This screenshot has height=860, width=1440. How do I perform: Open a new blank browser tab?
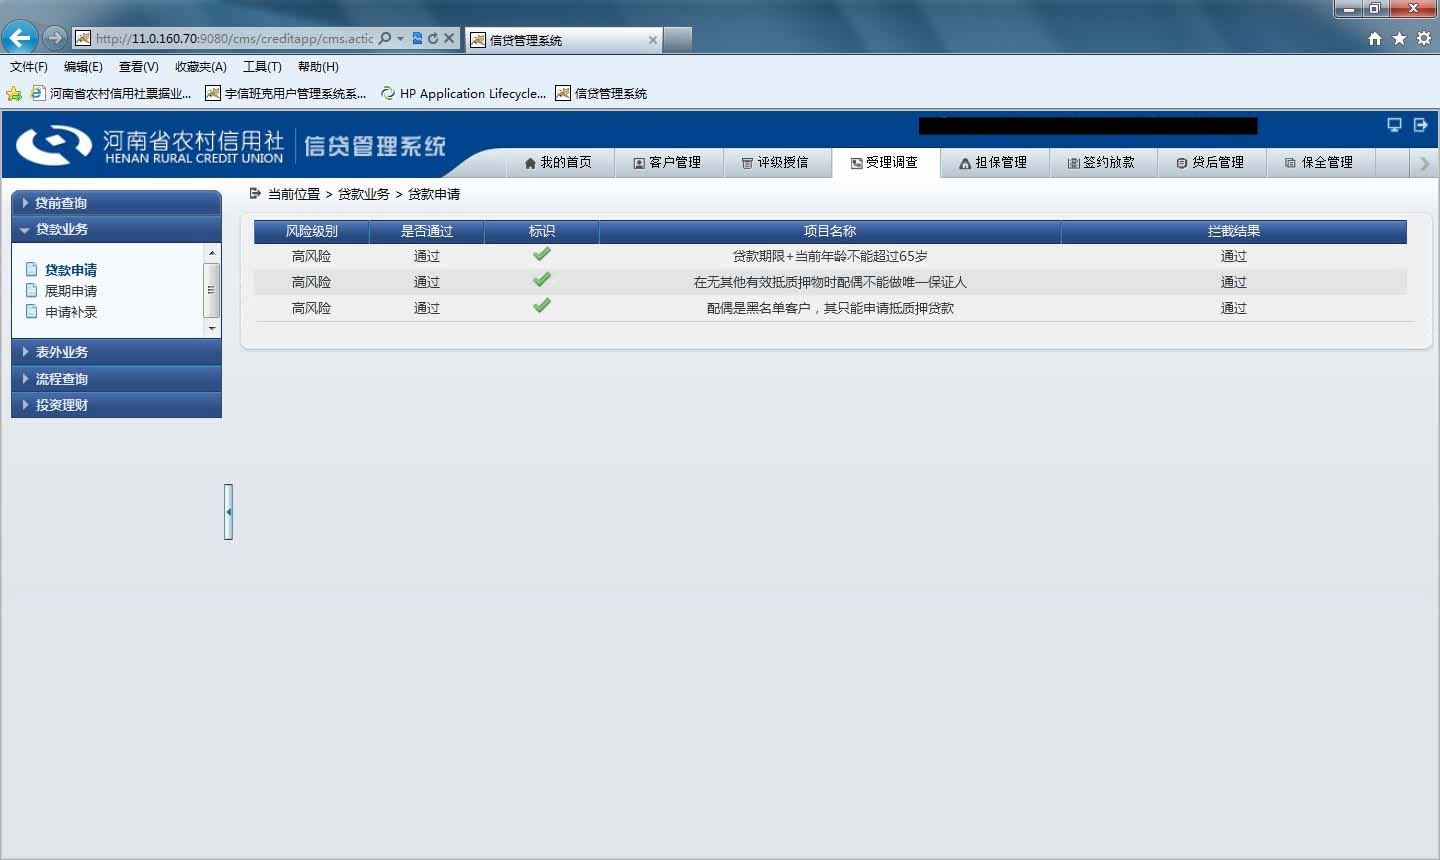677,39
